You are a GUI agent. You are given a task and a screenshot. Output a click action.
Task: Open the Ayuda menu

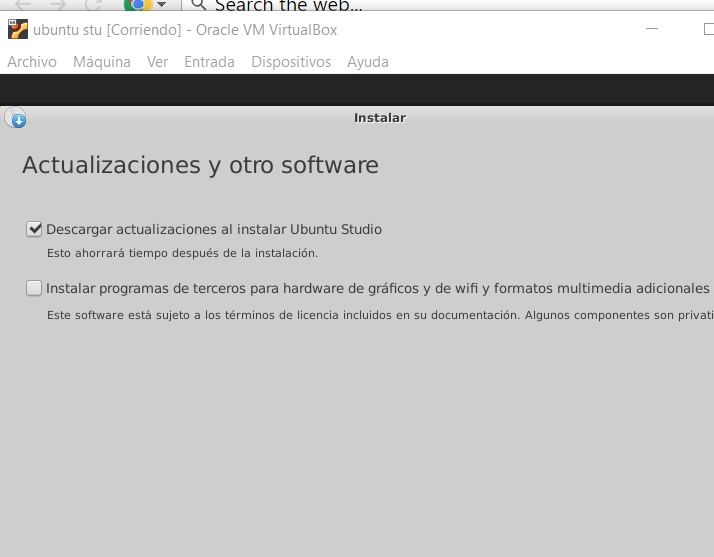click(368, 62)
